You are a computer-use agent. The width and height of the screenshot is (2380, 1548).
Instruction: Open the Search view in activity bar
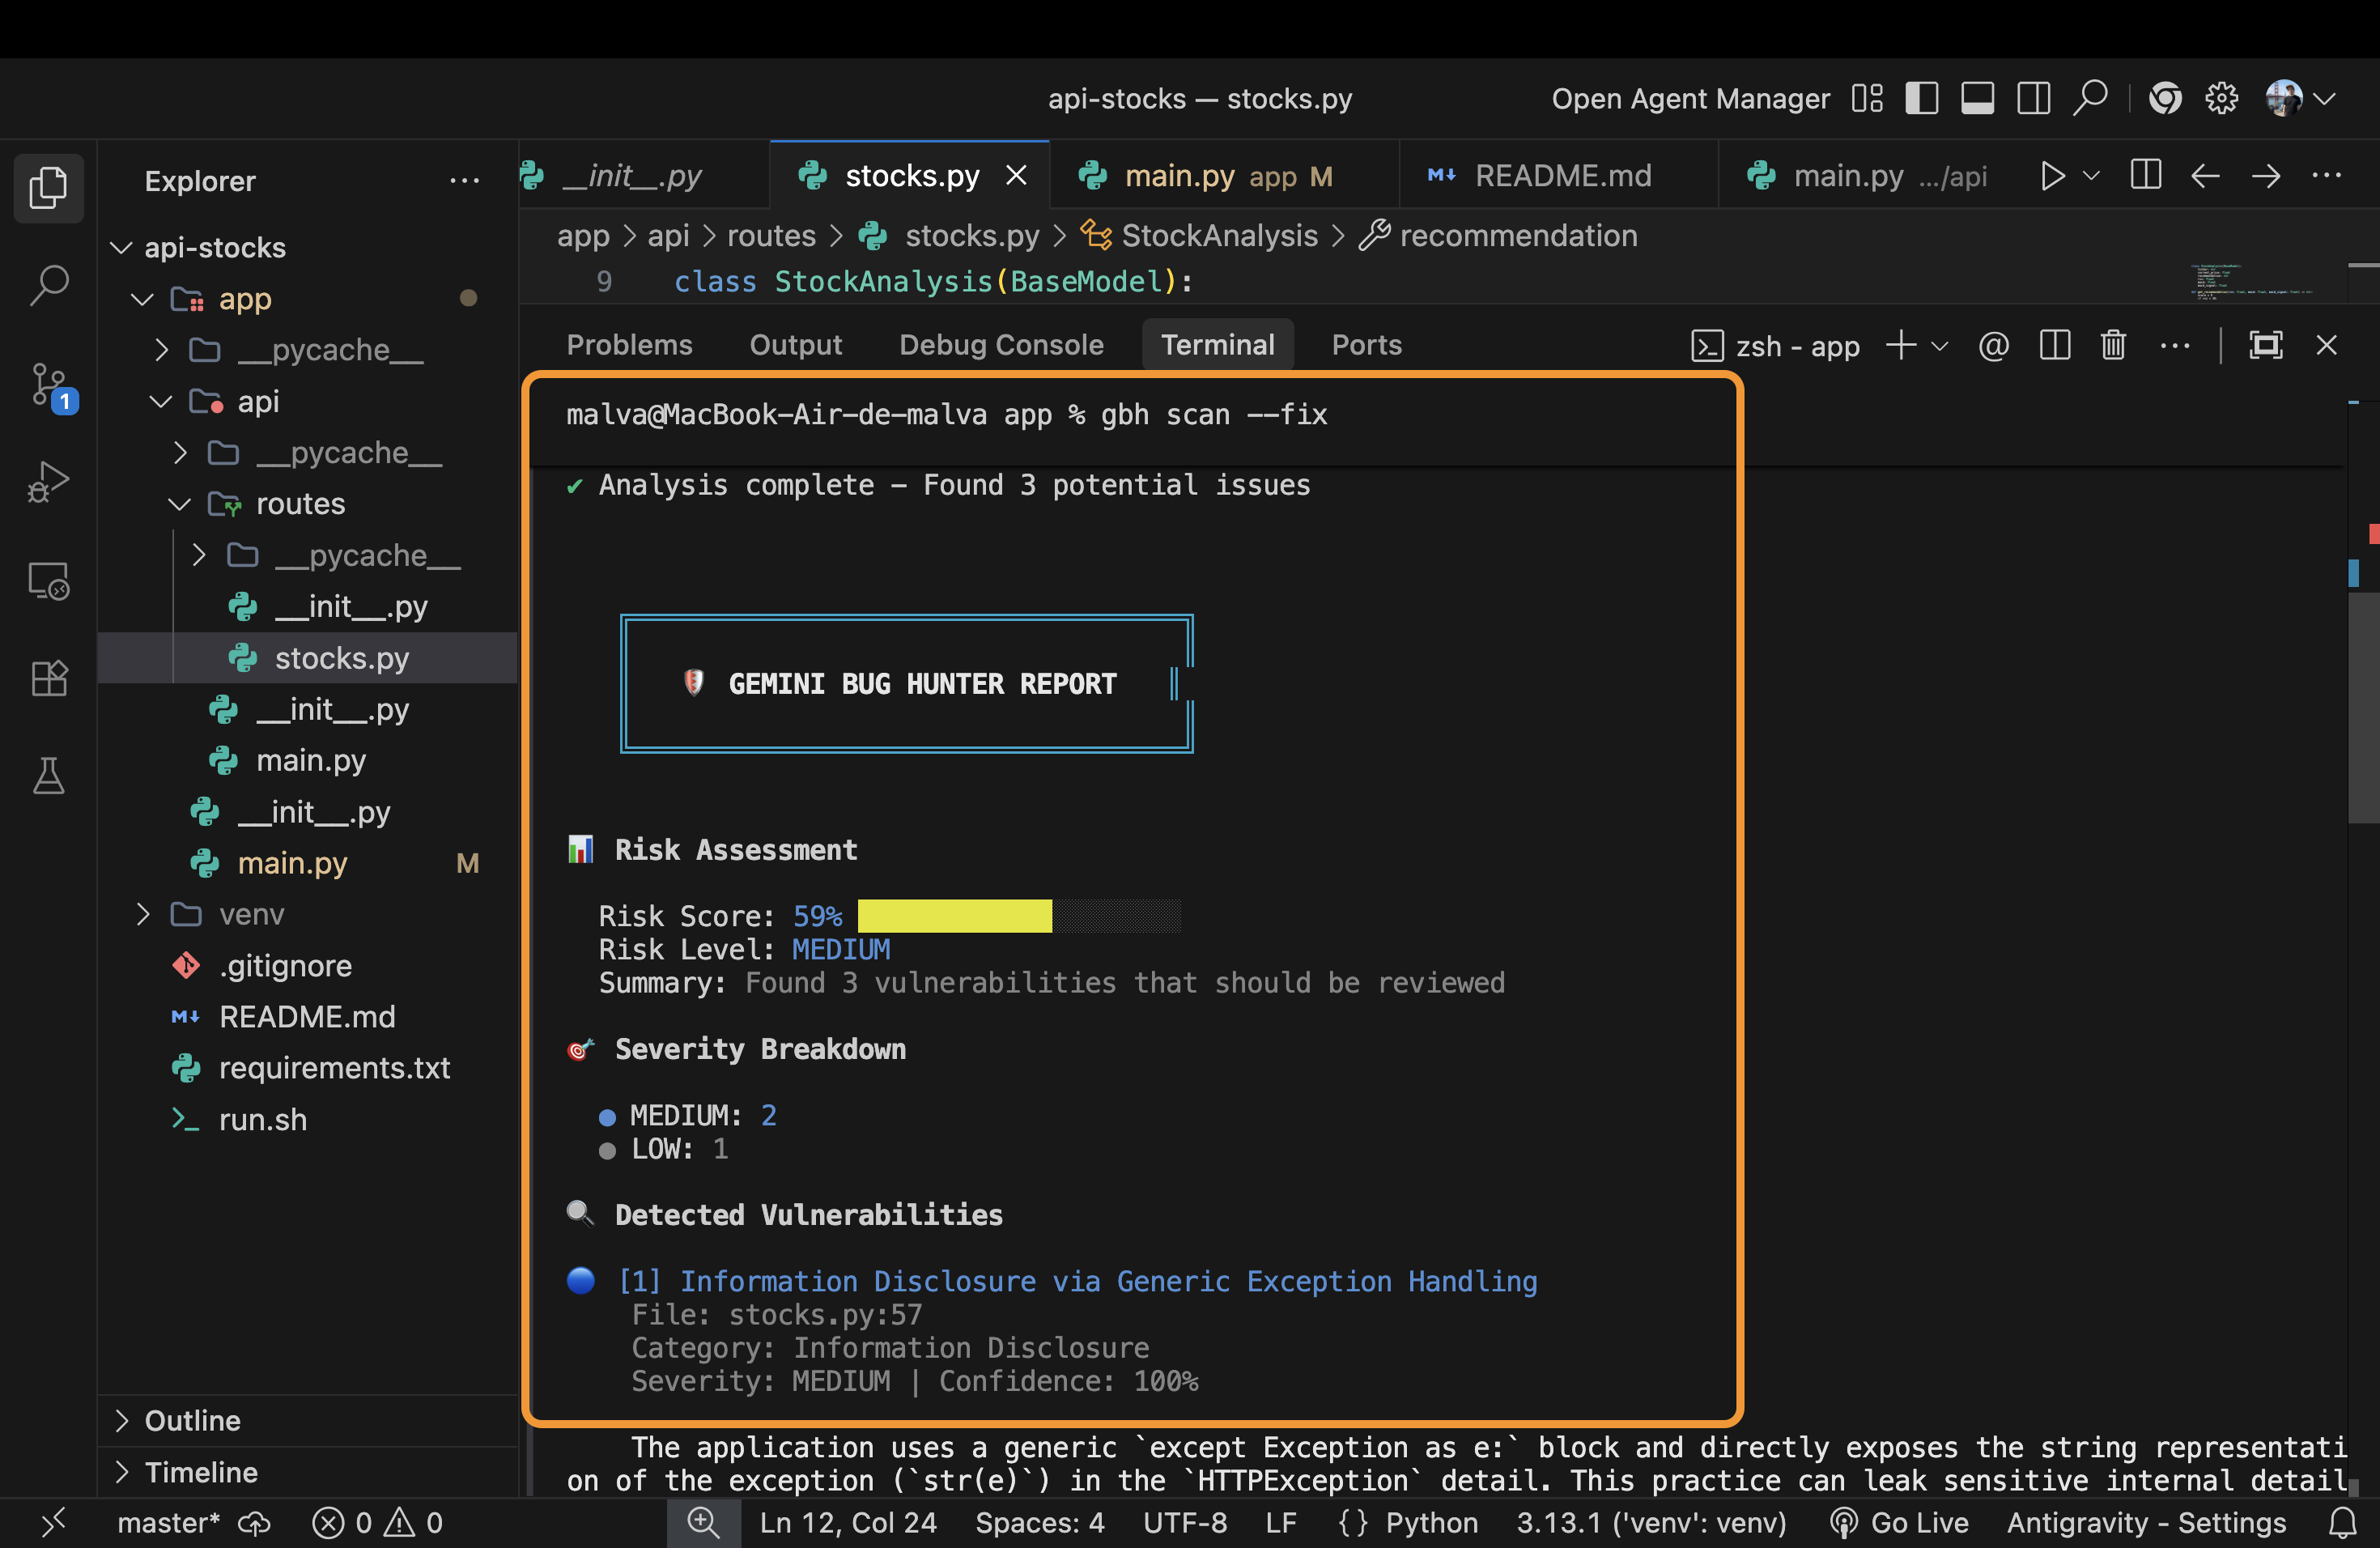[48, 285]
